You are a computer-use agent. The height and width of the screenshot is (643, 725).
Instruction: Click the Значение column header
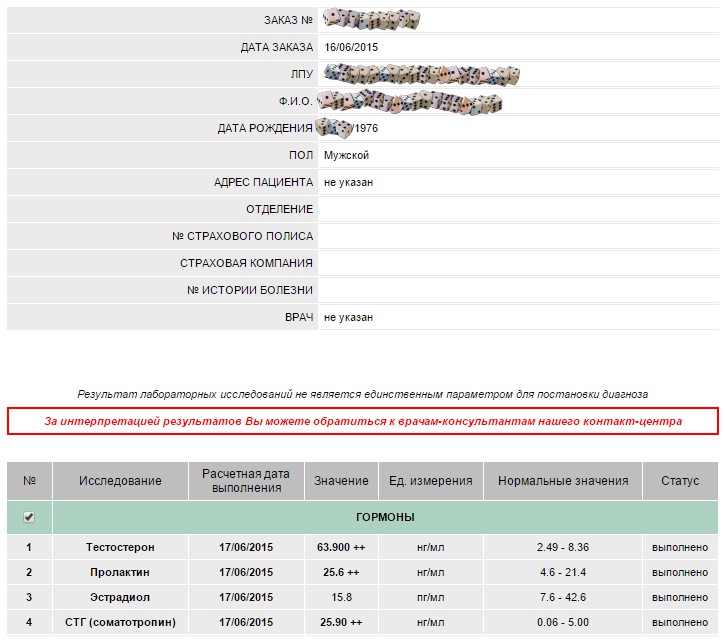tap(341, 481)
